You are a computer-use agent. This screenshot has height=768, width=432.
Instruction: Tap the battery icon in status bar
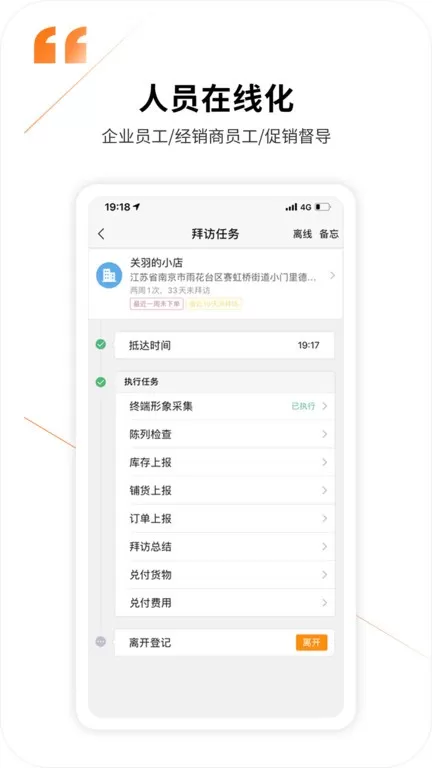coord(323,207)
